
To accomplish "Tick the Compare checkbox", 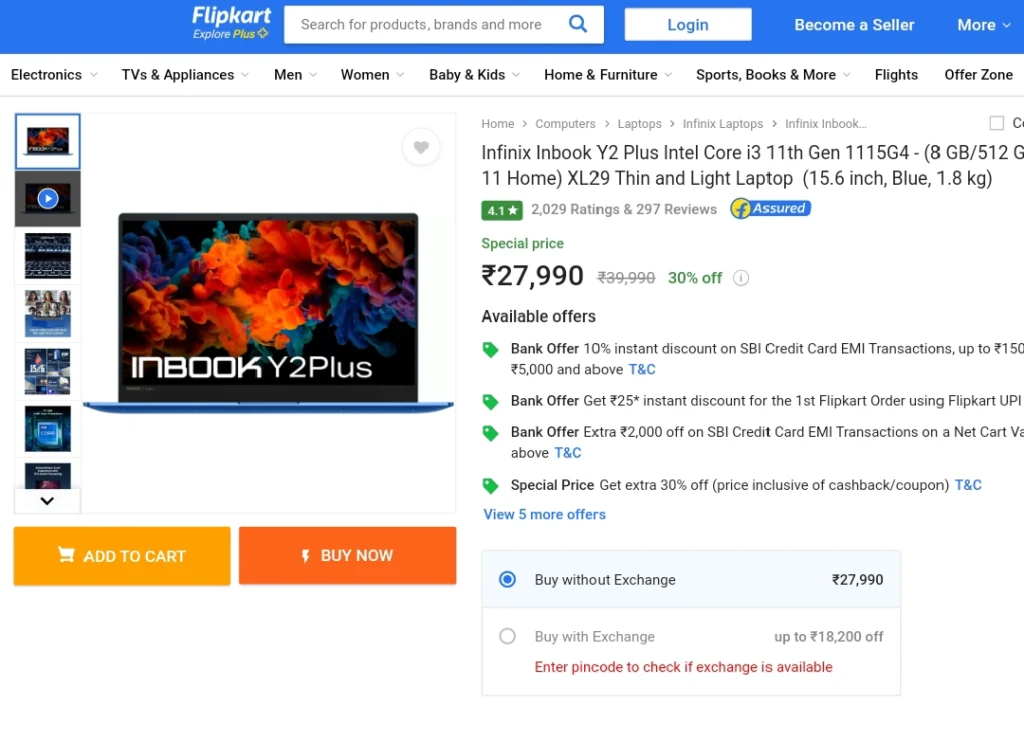I will click(x=997, y=123).
